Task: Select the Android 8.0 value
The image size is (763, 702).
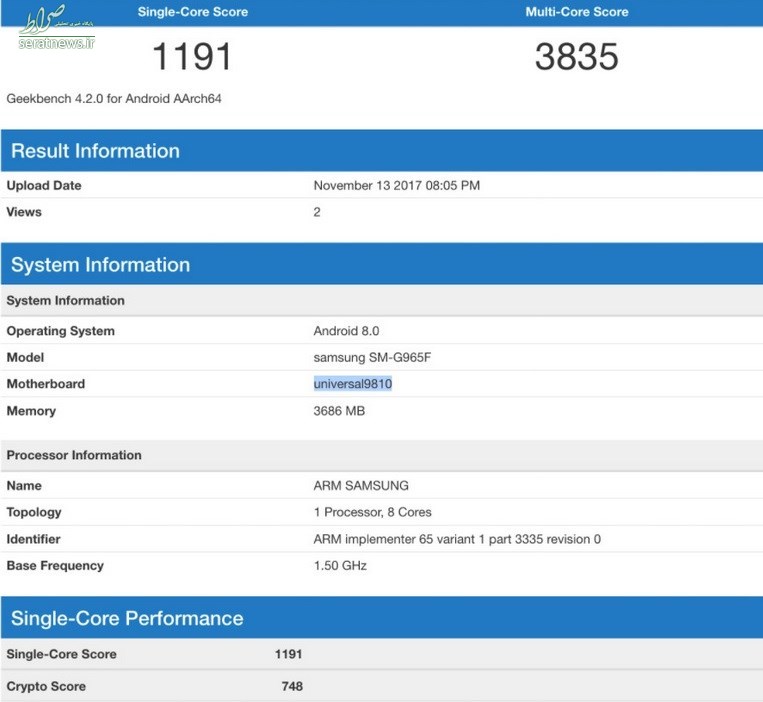Action: click(x=346, y=331)
